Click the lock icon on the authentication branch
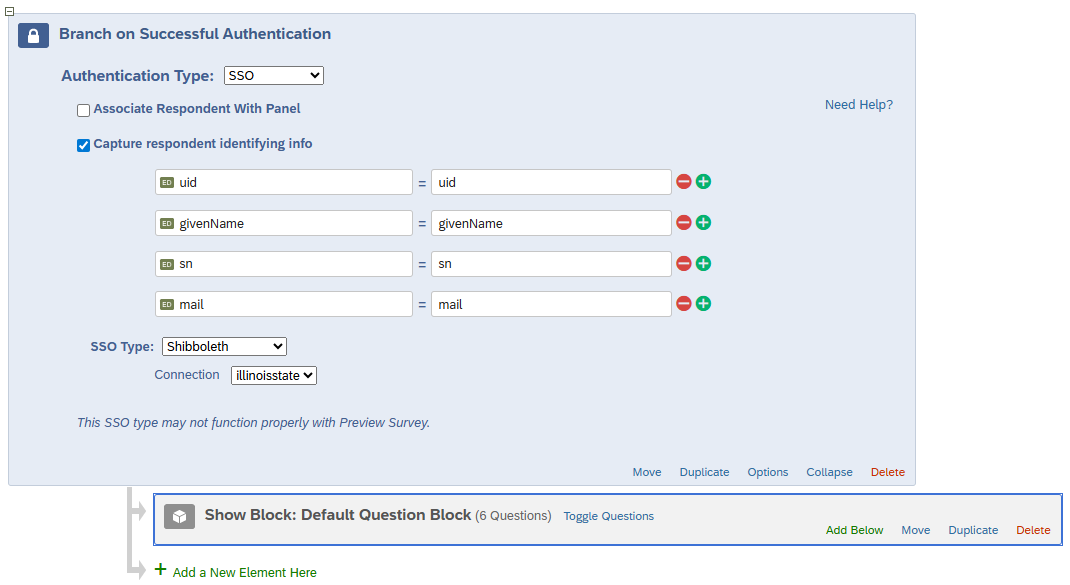This screenshot has width=1070, height=585. [33, 34]
